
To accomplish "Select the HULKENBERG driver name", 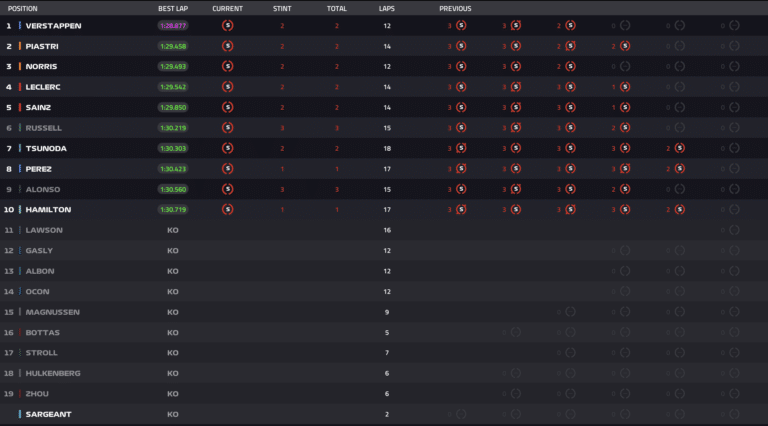I will (x=53, y=374).
